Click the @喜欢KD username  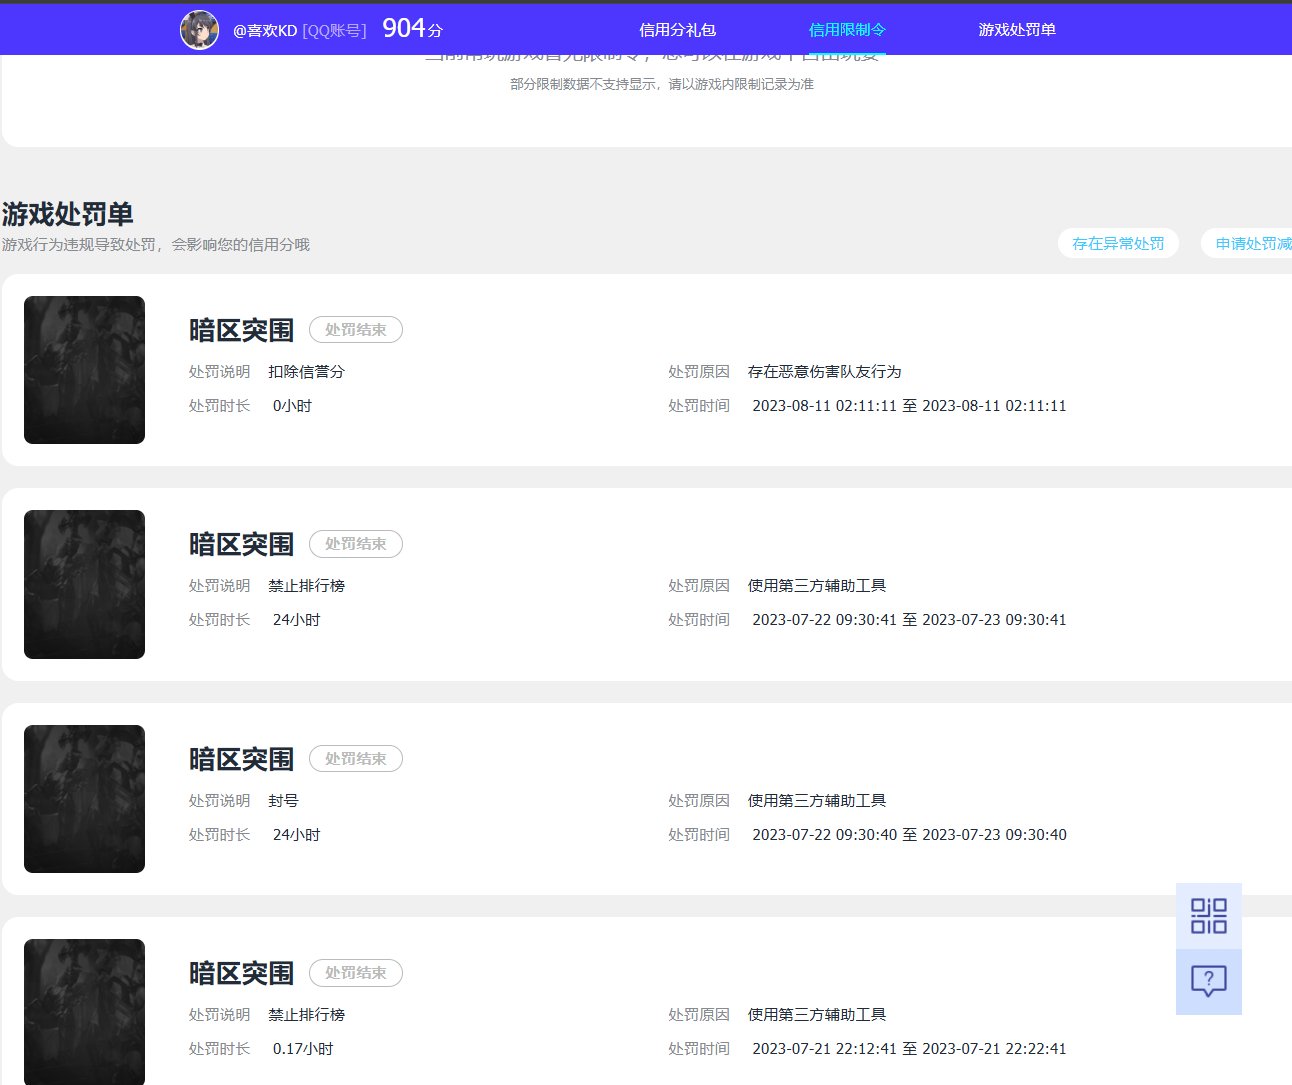pos(265,31)
